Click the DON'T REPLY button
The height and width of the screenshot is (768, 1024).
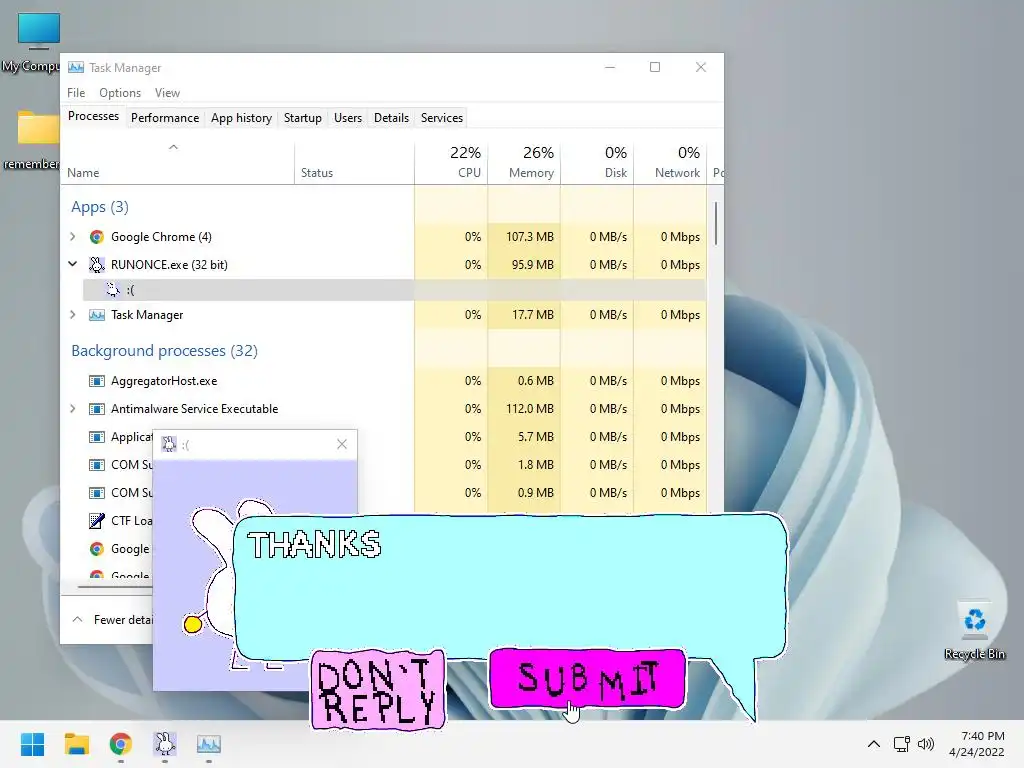click(377, 690)
